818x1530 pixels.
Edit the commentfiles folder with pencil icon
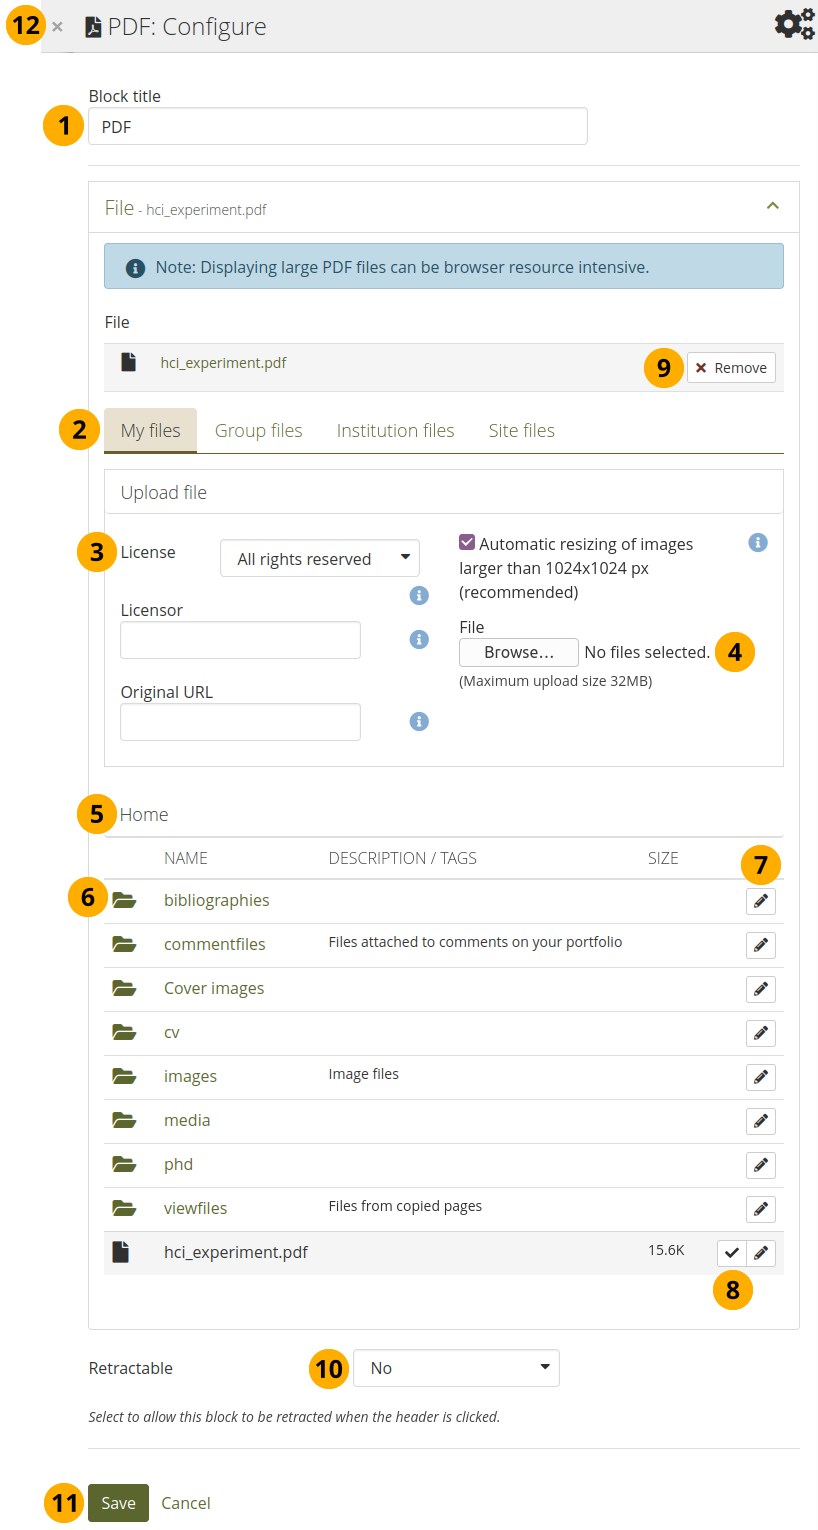(x=760, y=945)
